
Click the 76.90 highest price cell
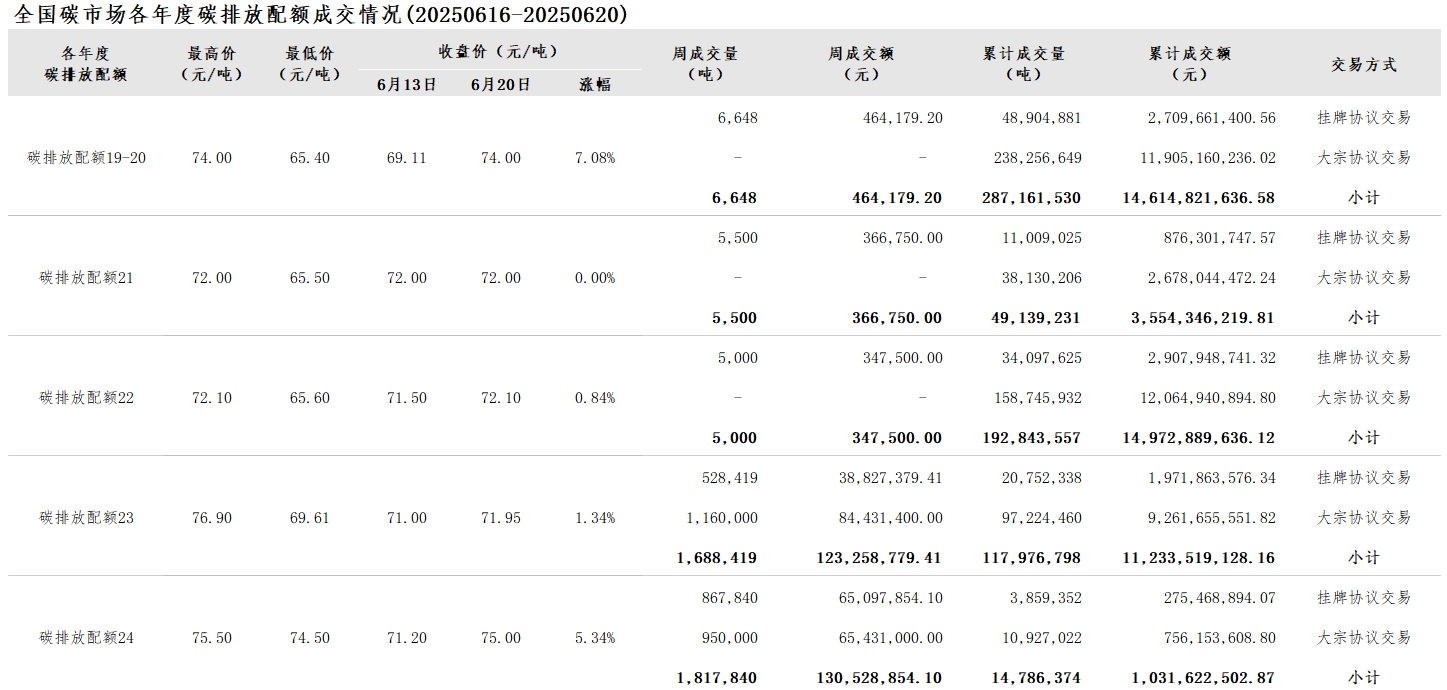(x=212, y=518)
